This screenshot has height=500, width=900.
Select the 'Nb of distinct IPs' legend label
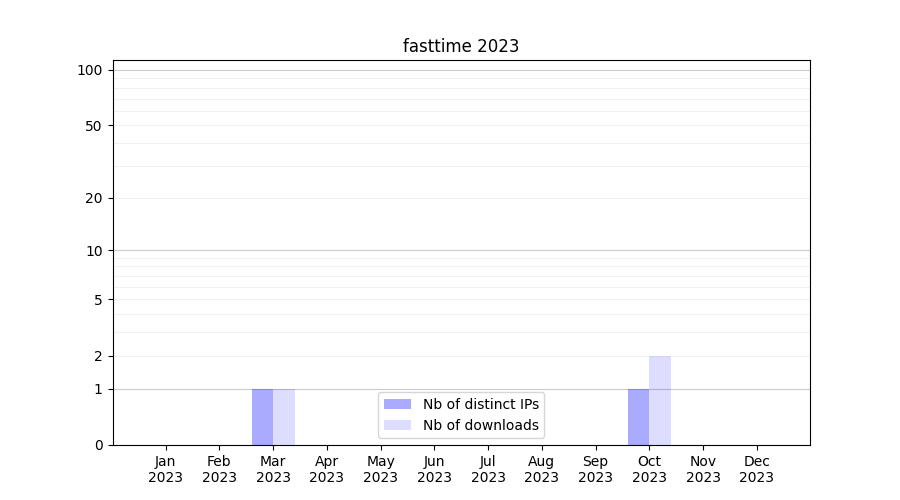pos(480,404)
